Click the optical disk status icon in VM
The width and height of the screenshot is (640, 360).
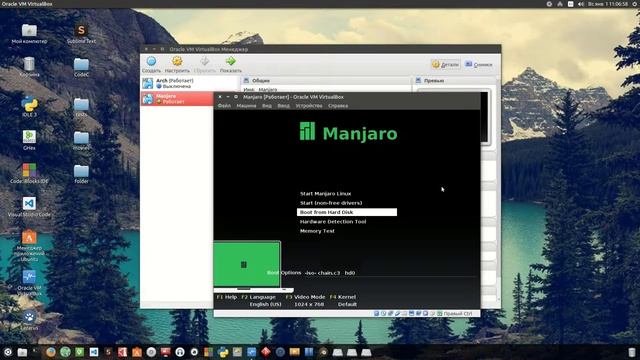point(383,313)
